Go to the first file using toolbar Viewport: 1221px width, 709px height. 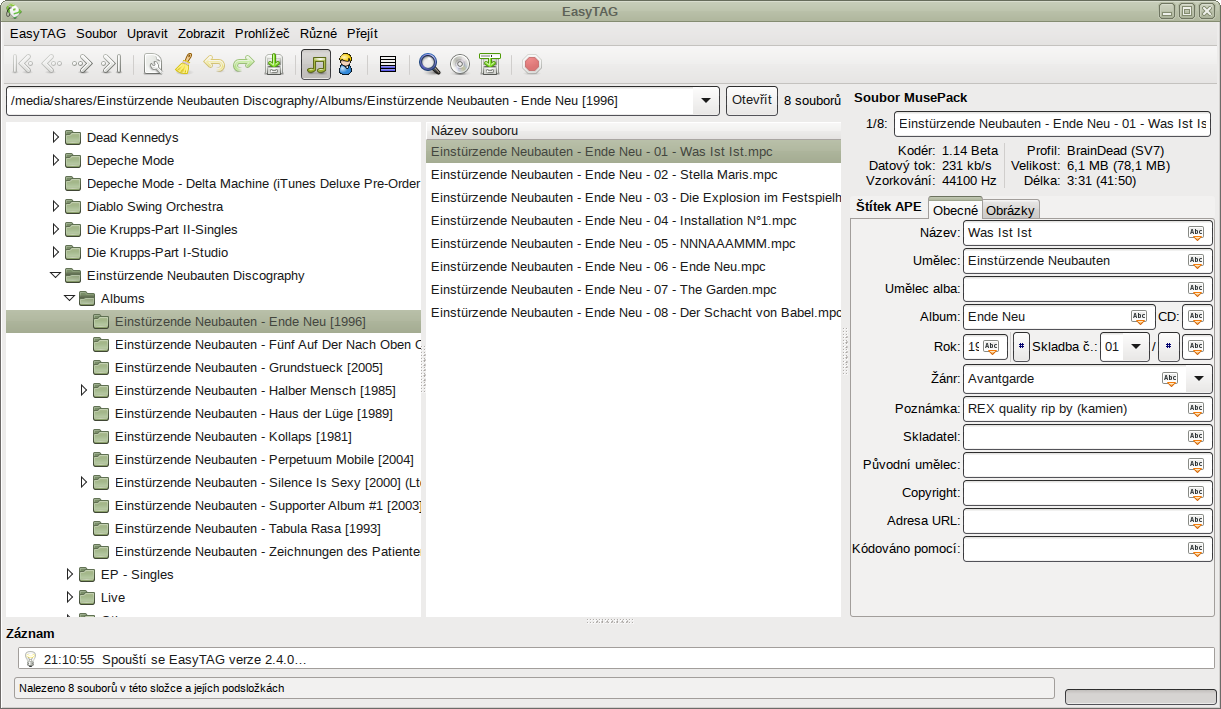23,65
